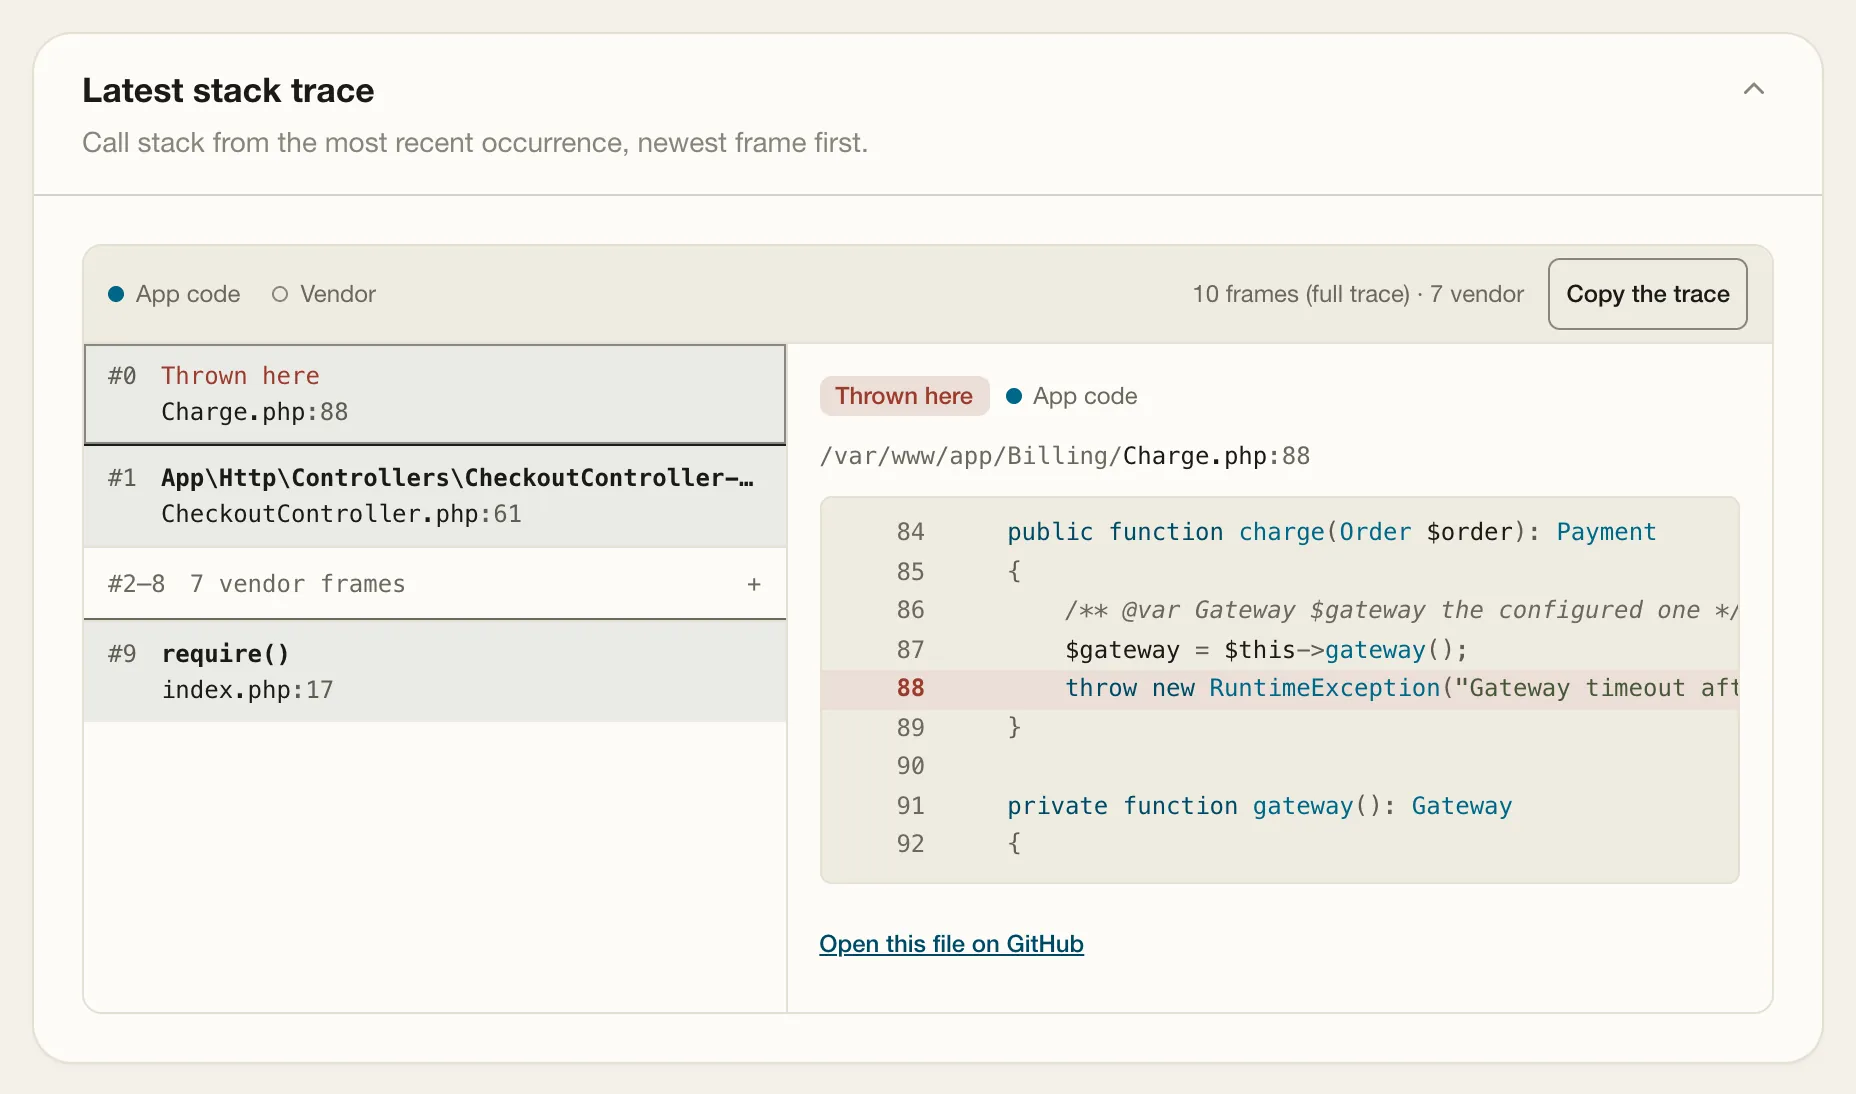Select frame #1 CheckoutController.php:61
Image resolution: width=1856 pixels, height=1094 pixels.
pos(435,496)
